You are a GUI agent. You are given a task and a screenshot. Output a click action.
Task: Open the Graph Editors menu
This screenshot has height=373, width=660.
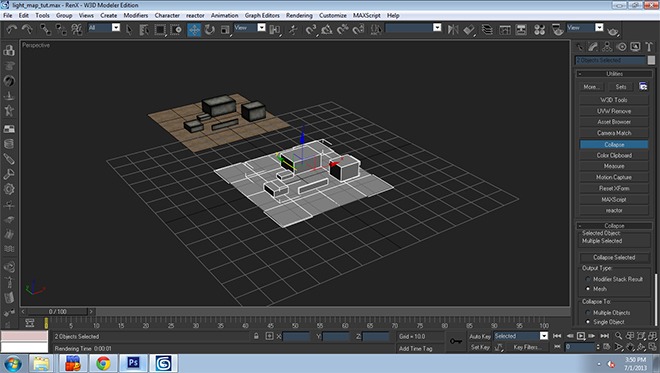tap(262, 16)
